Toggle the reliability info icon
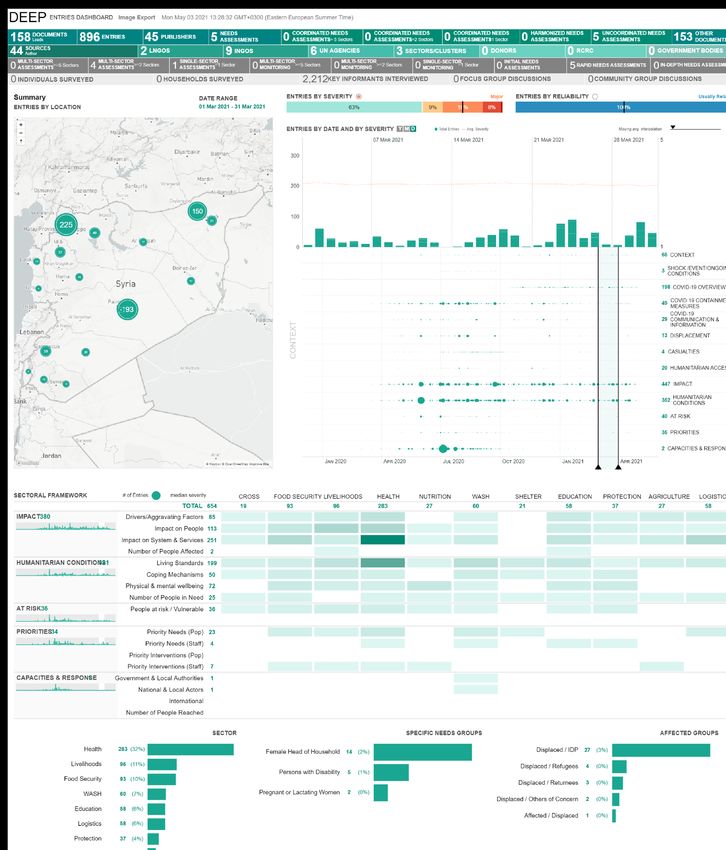Screen dimensions: 726x850 [x=595, y=96]
